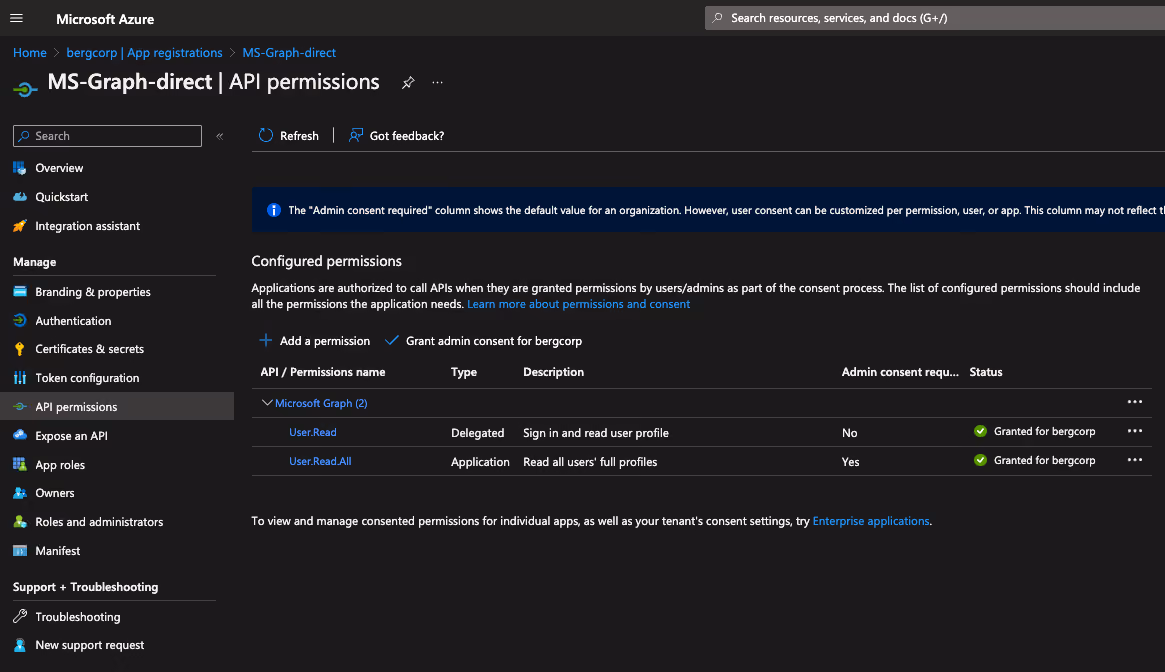The image size is (1165, 672).
Task: Open the Azure portal hamburger menu
Action: pos(16,19)
